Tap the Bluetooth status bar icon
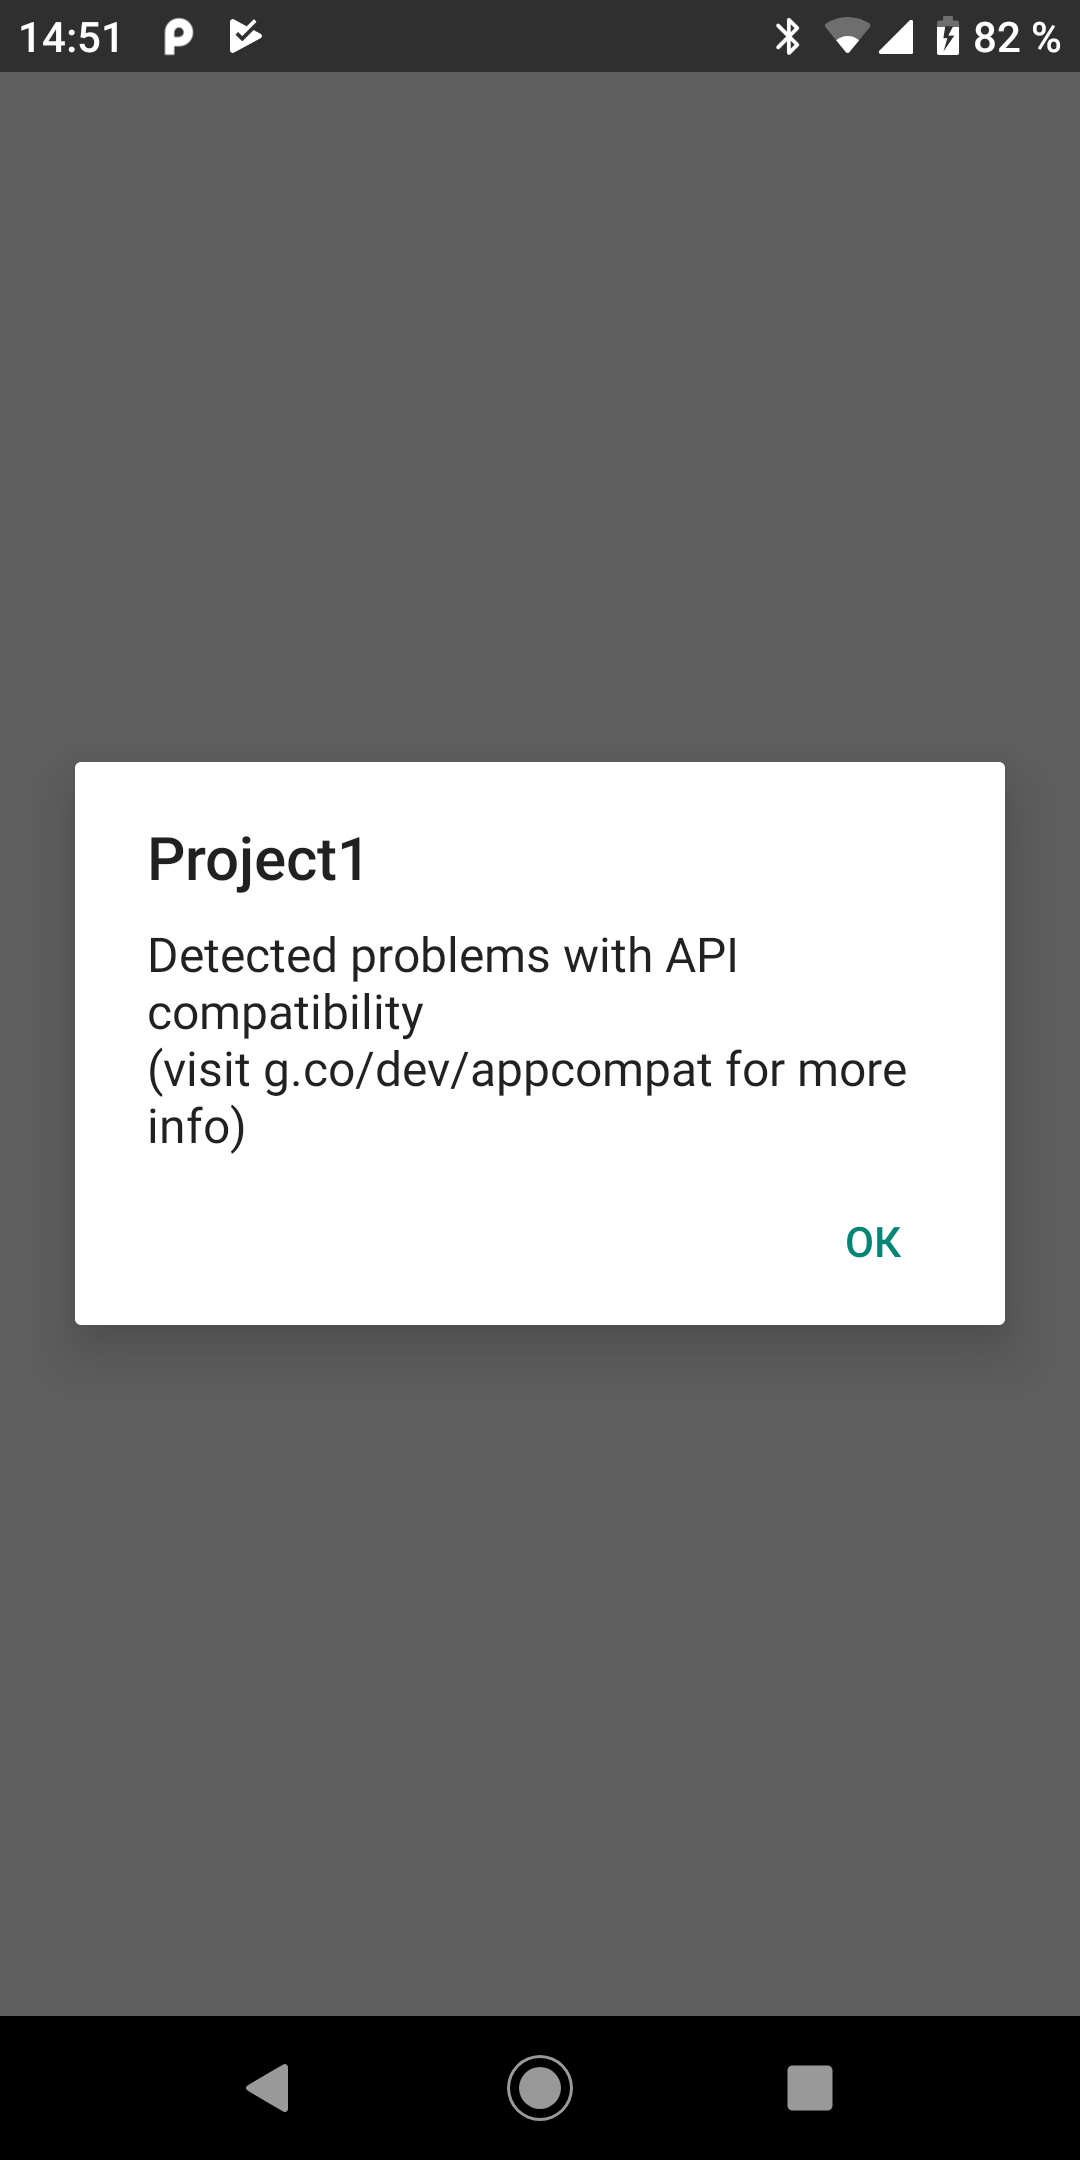The height and width of the screenshot is (2160, 1080). click(x=788, y=37)
